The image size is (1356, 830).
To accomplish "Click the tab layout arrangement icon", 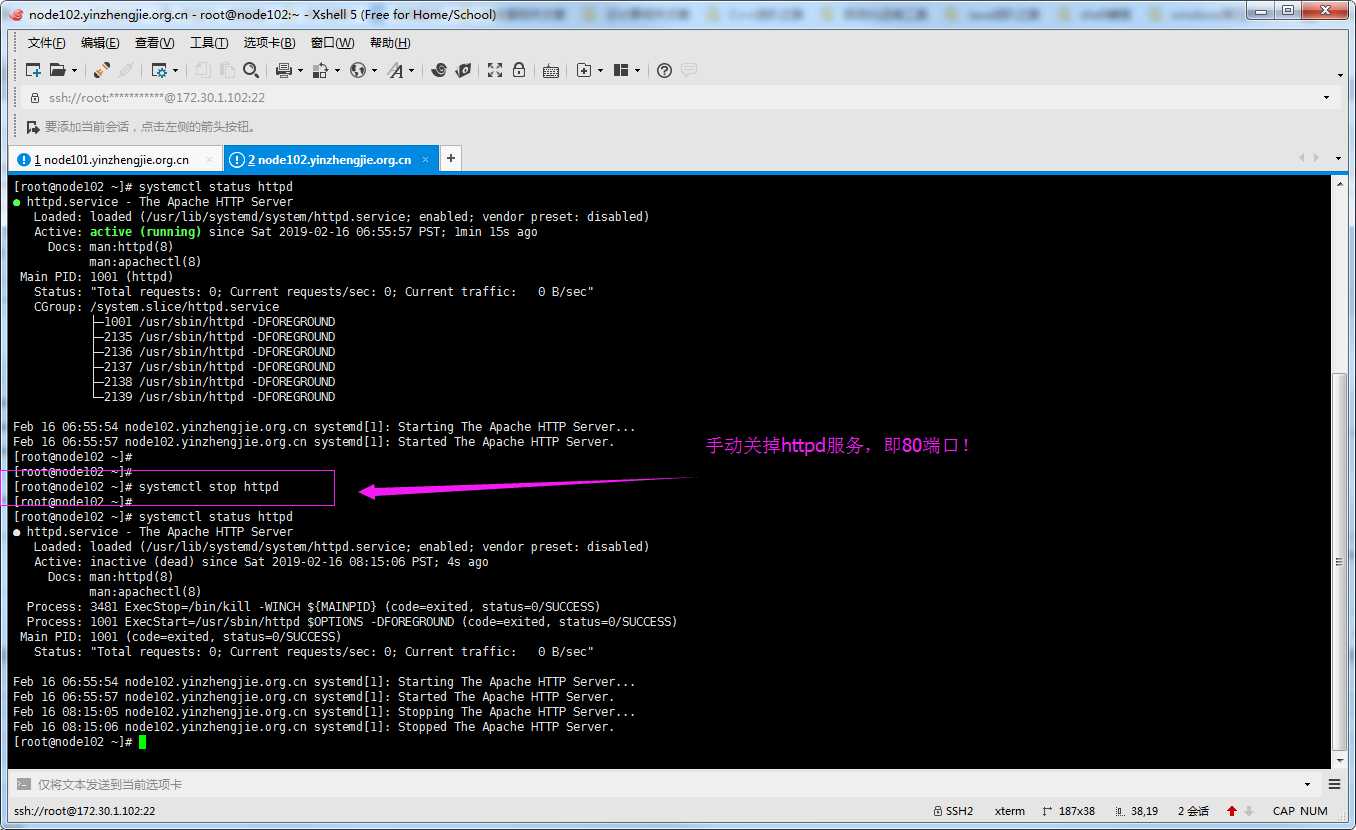I will click(x=621, y=70).
